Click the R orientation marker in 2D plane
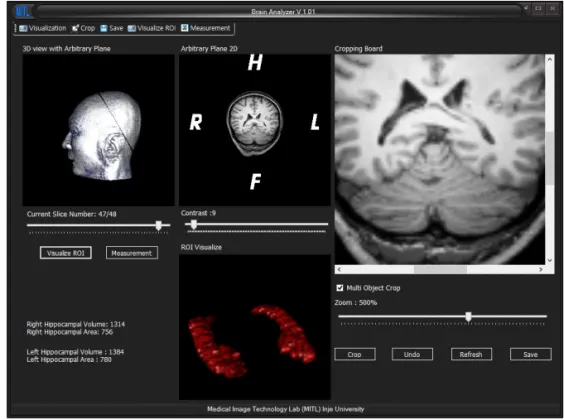The image size is (564, 420). click(x=196, y=122)
